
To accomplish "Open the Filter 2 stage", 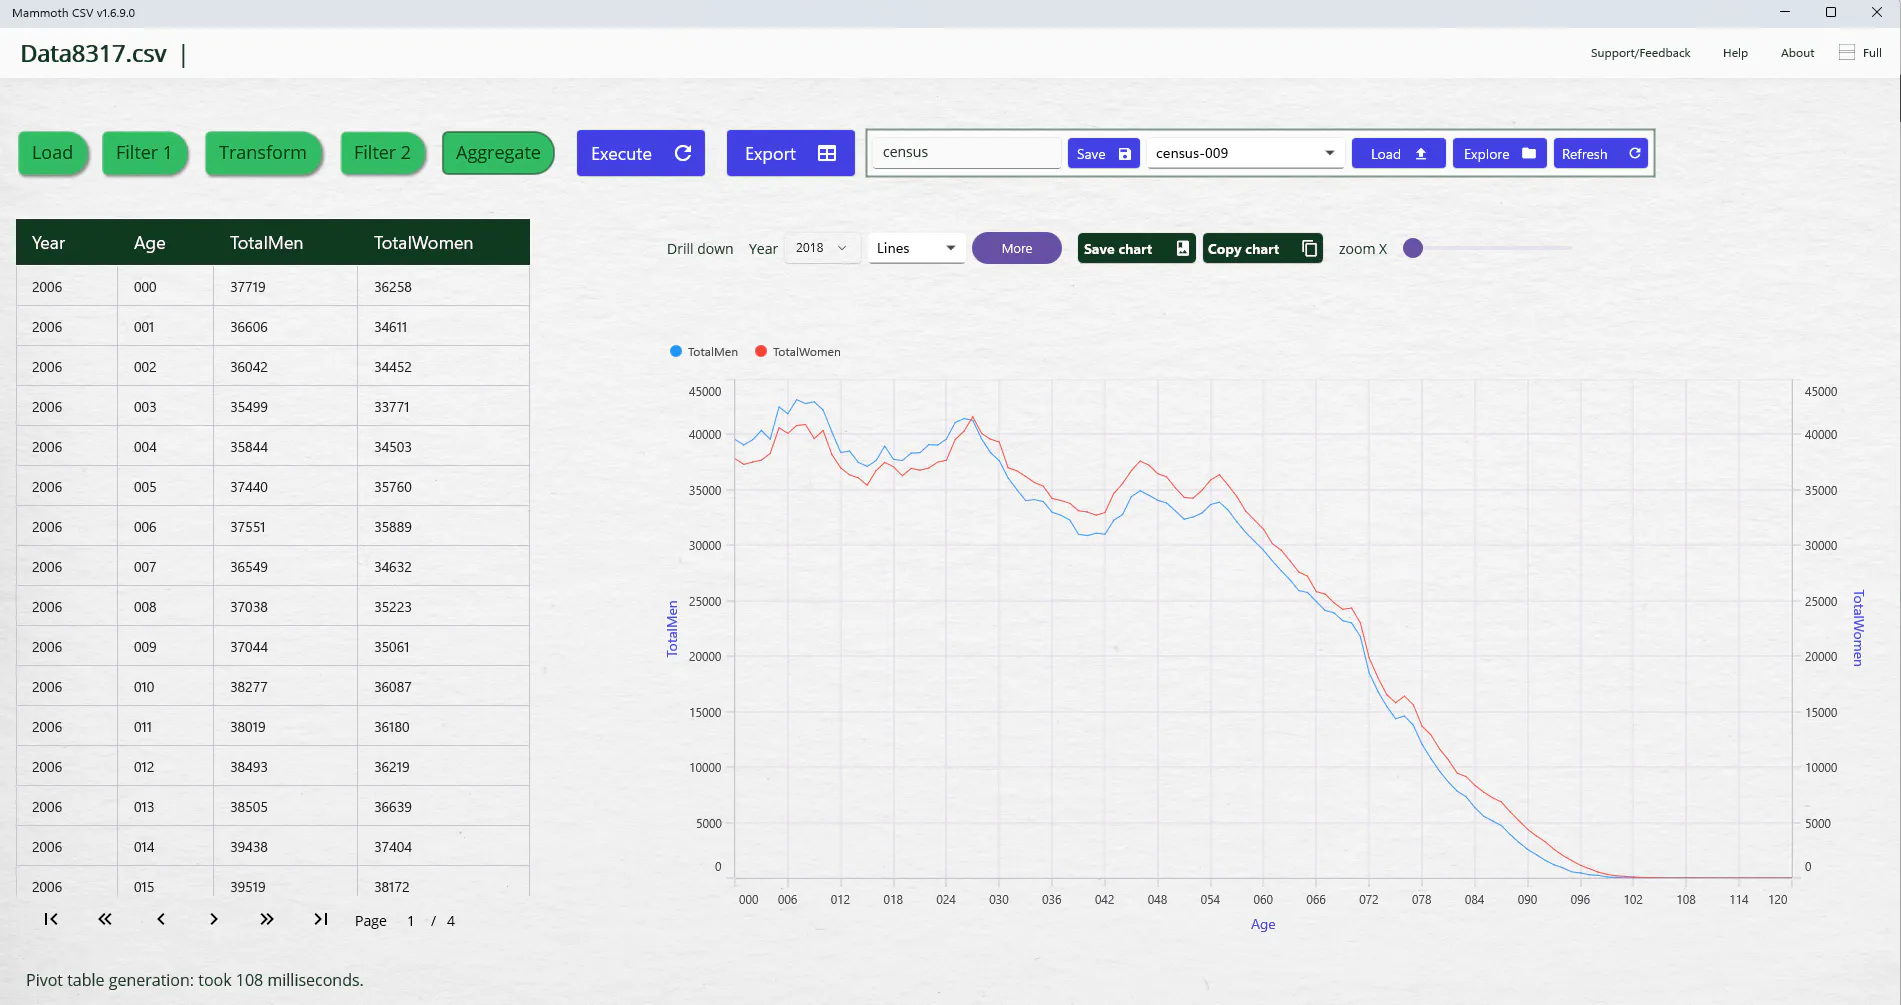I will click(382, 153).
